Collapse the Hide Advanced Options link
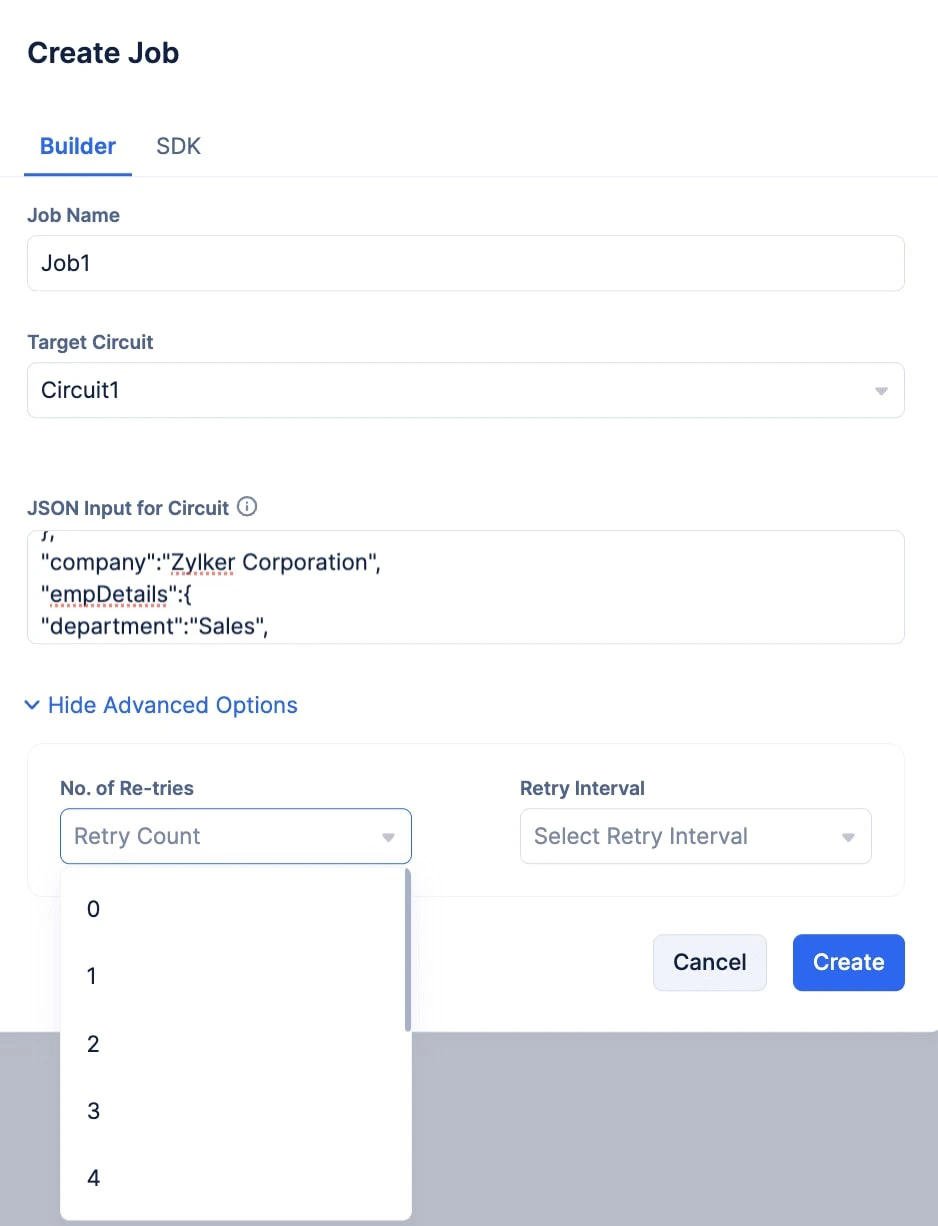 point(172,705)
